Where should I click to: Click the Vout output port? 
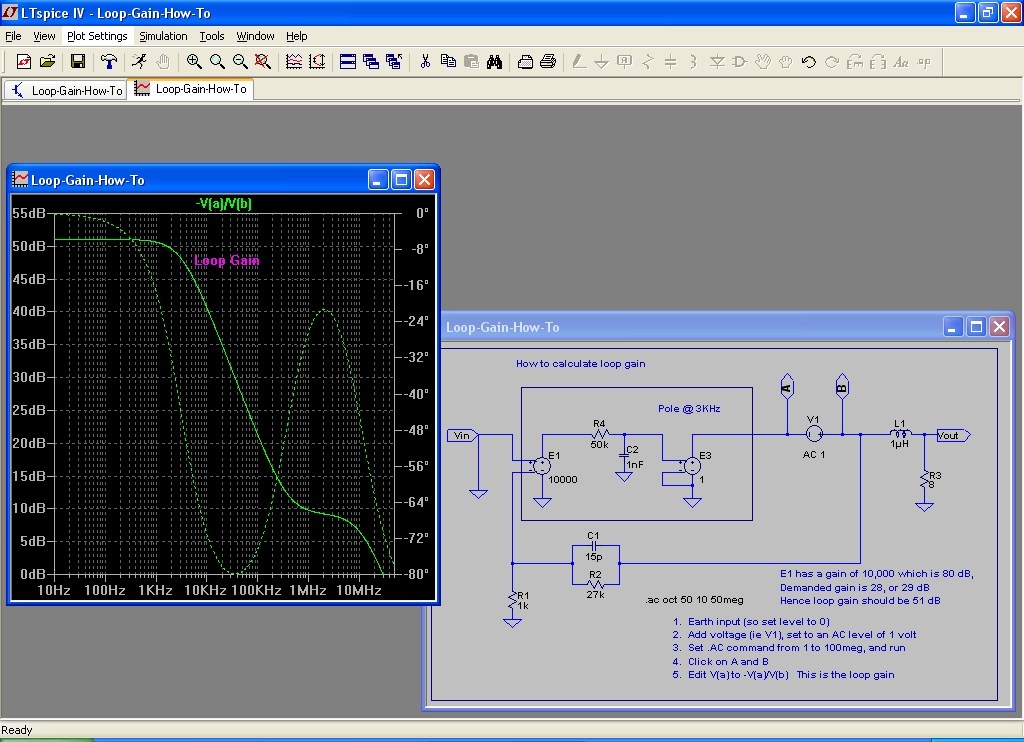953,436
